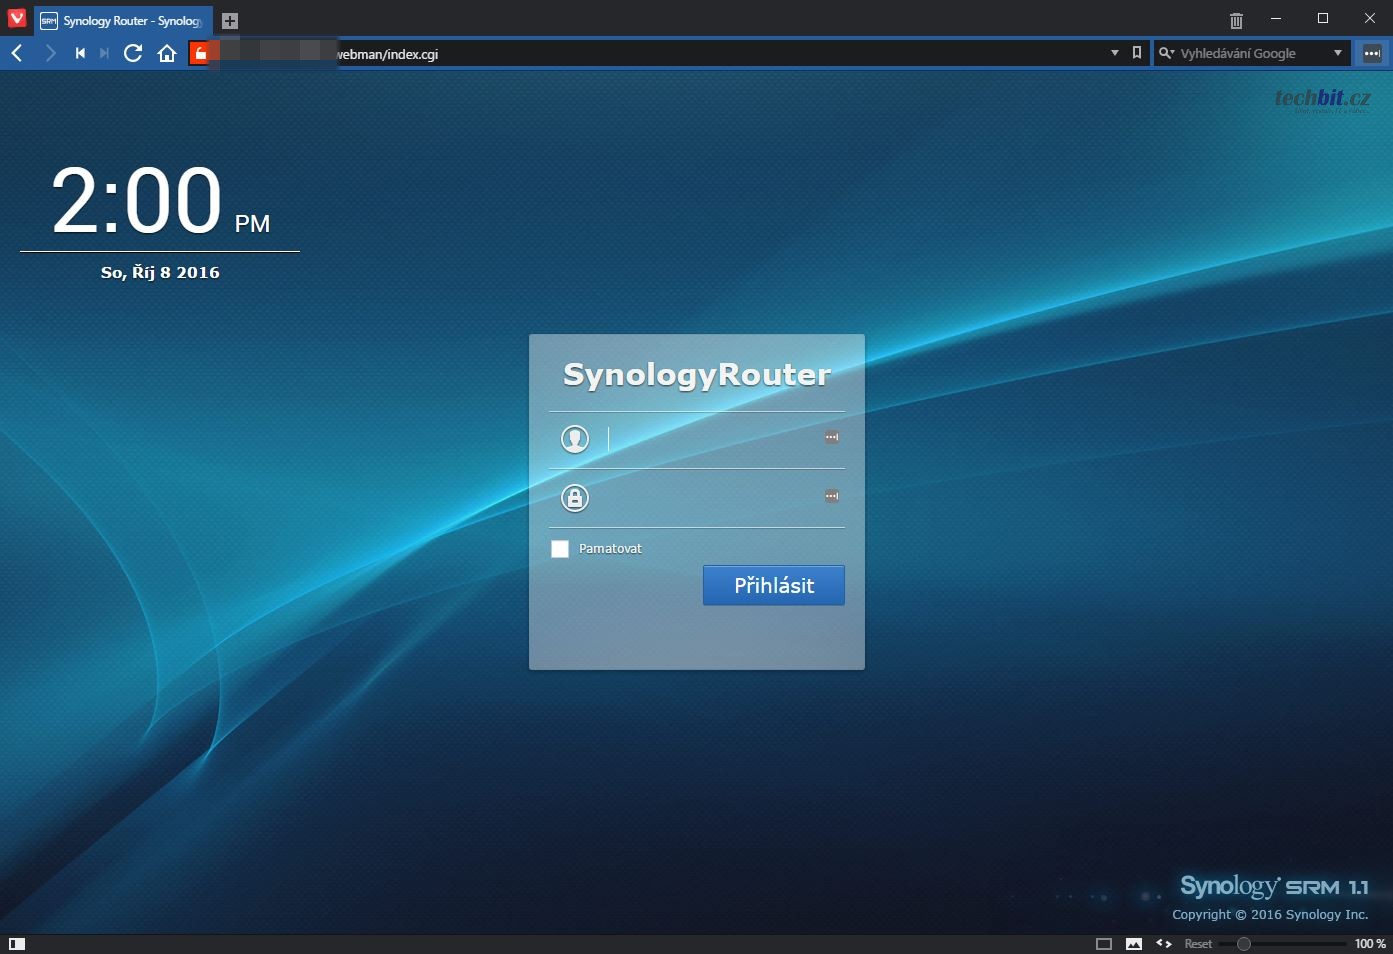The height and width of the screenshot is (954, 1393).
Task: Enable the Pamatovat checkbox
Action: tap(560, 549)
